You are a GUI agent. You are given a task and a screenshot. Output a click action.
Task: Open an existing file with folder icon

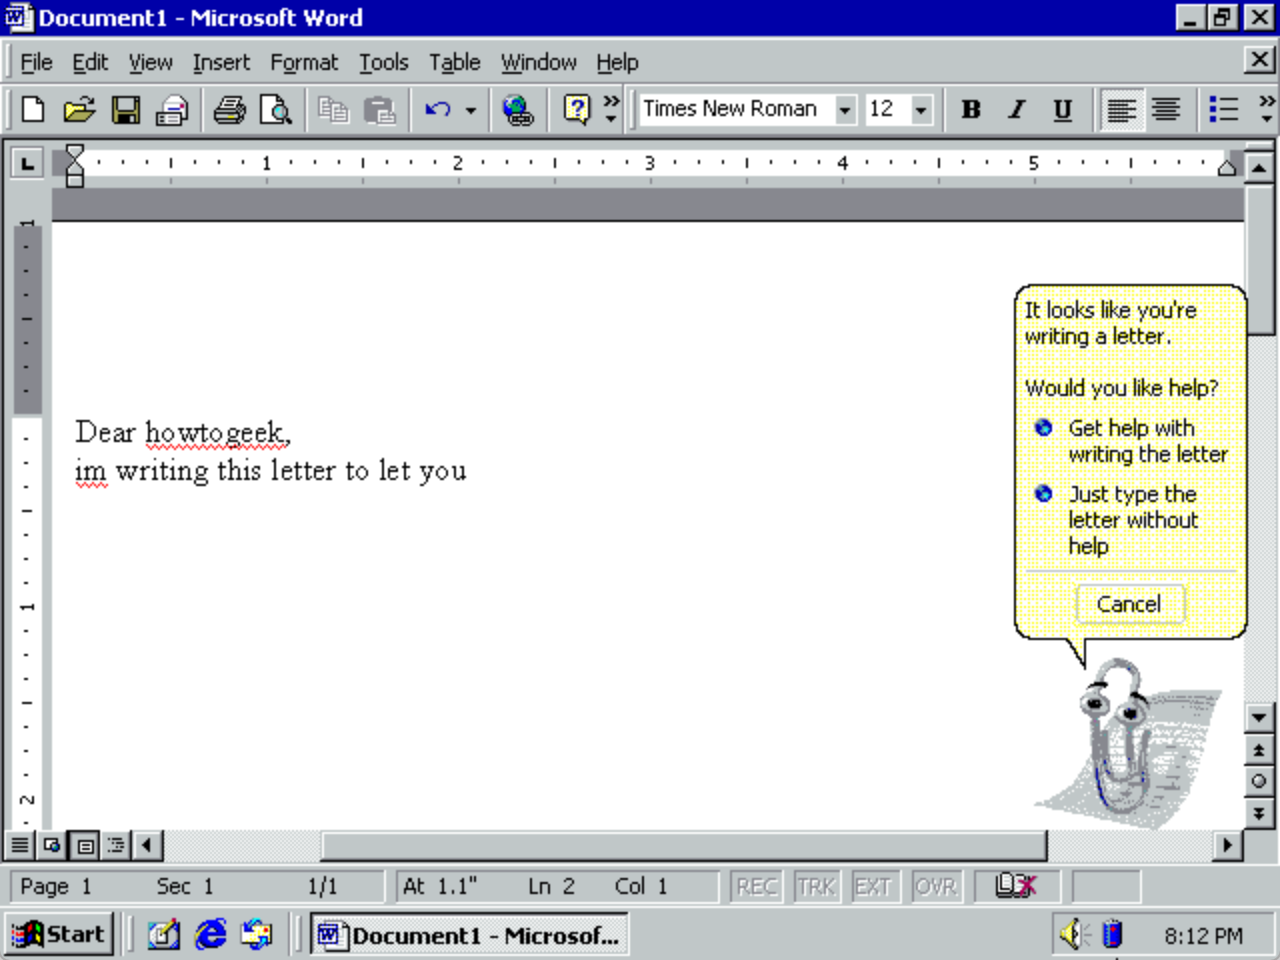79,109
